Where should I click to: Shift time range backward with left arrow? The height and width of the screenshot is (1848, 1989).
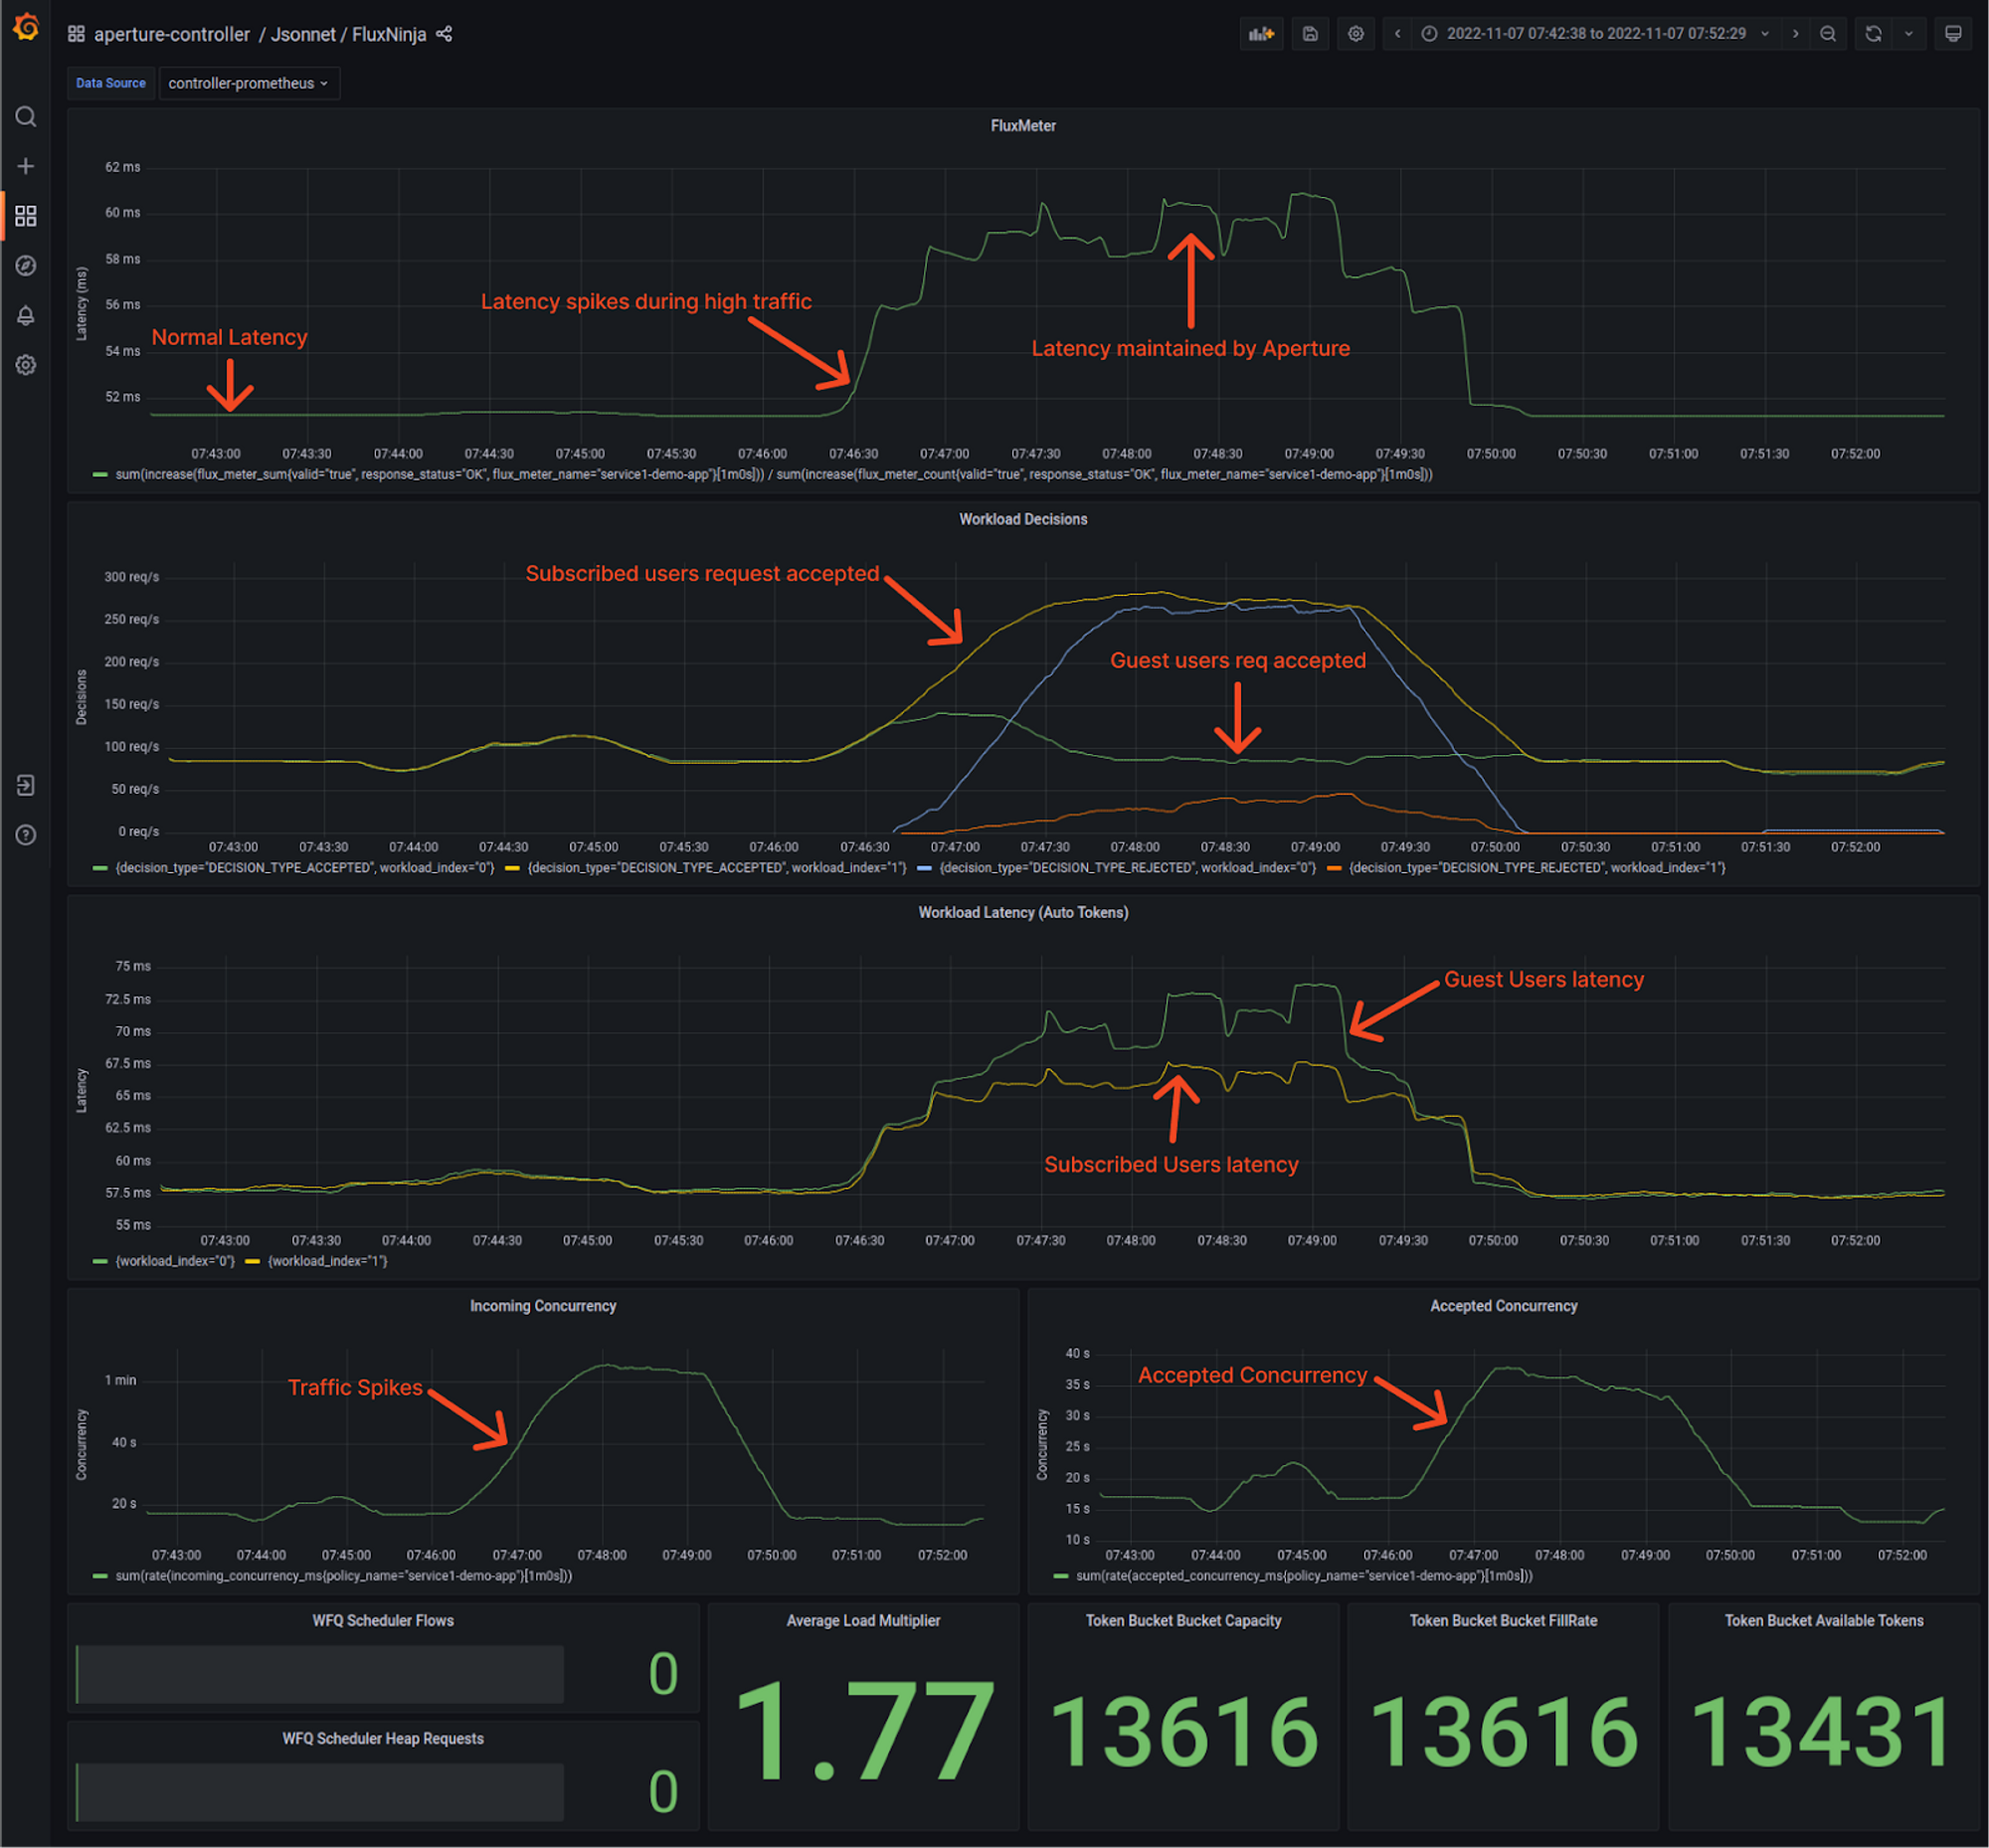(1397, 34)
